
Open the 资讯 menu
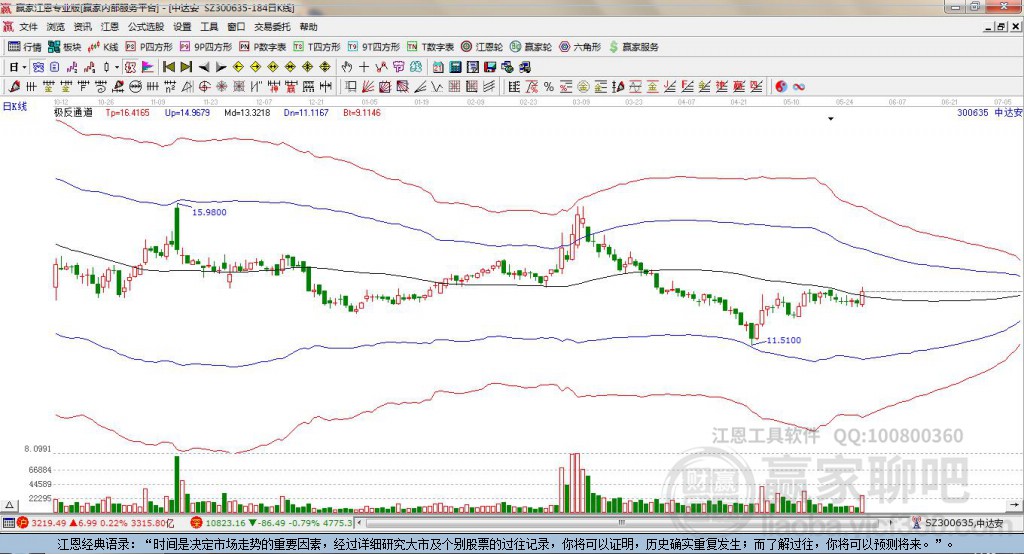82,27
